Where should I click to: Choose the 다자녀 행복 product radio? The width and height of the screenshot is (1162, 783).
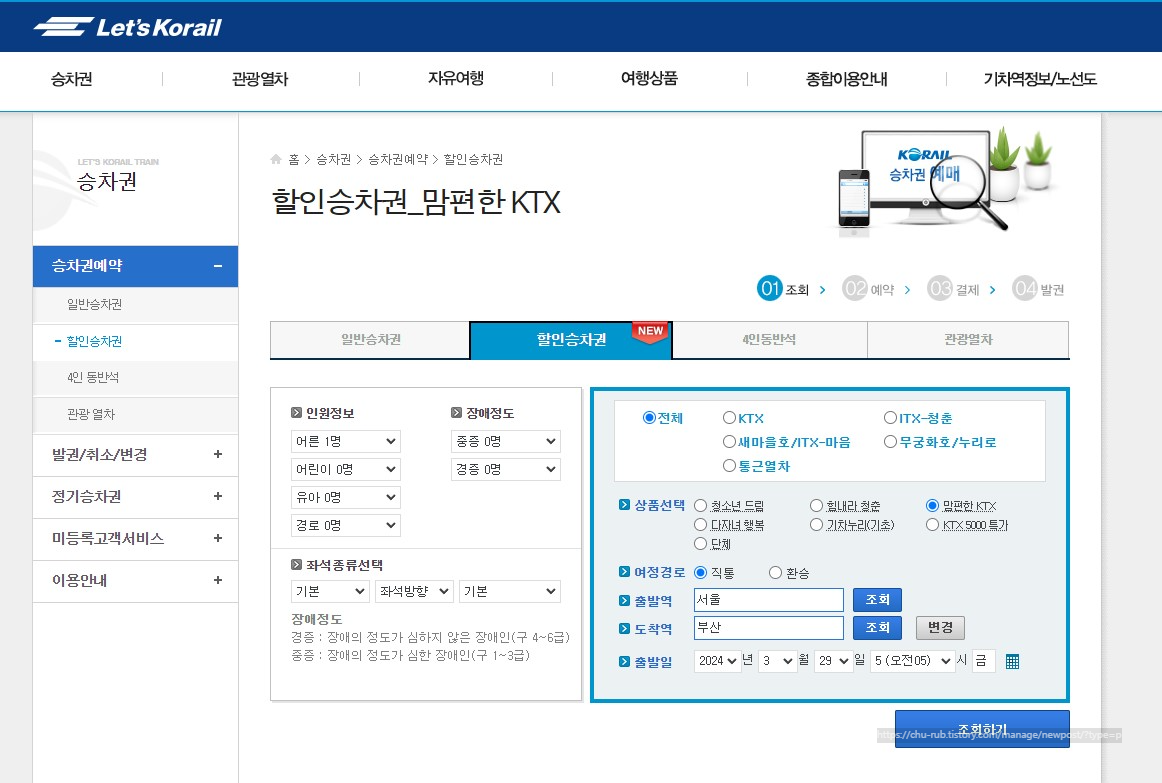(x=700, y=524)
